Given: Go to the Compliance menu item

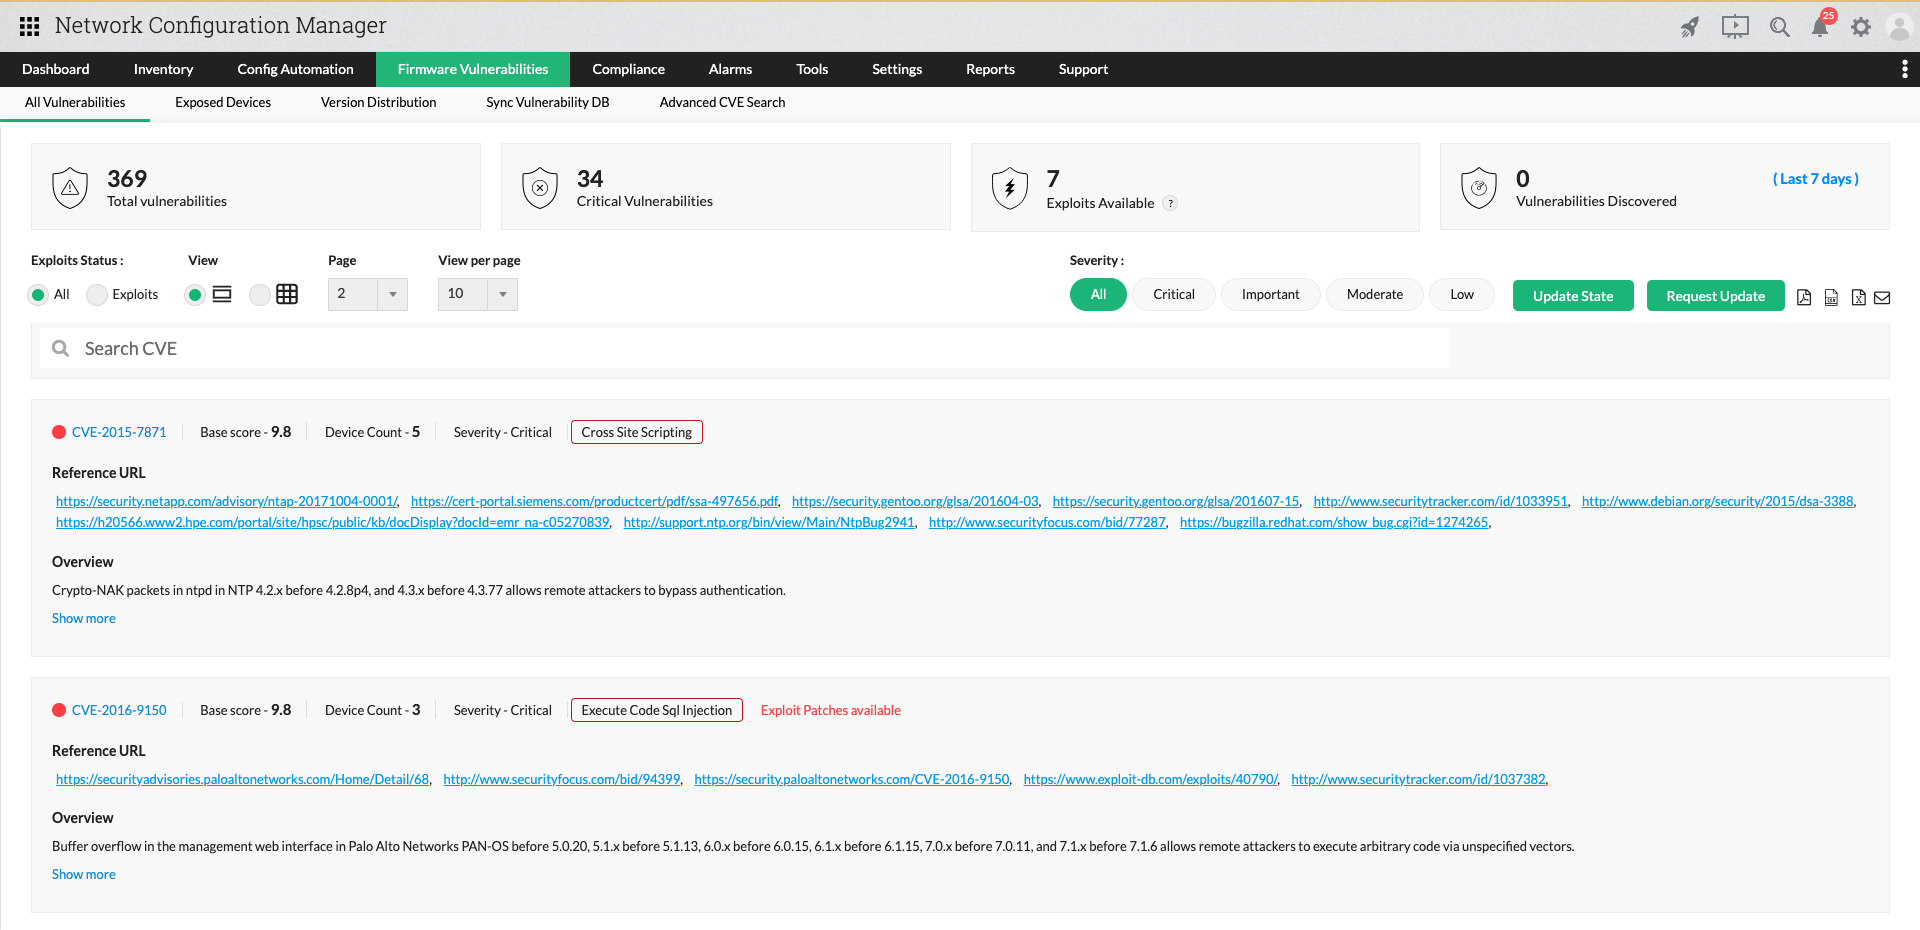Looking at the screenshot, I should click(628, 69).
